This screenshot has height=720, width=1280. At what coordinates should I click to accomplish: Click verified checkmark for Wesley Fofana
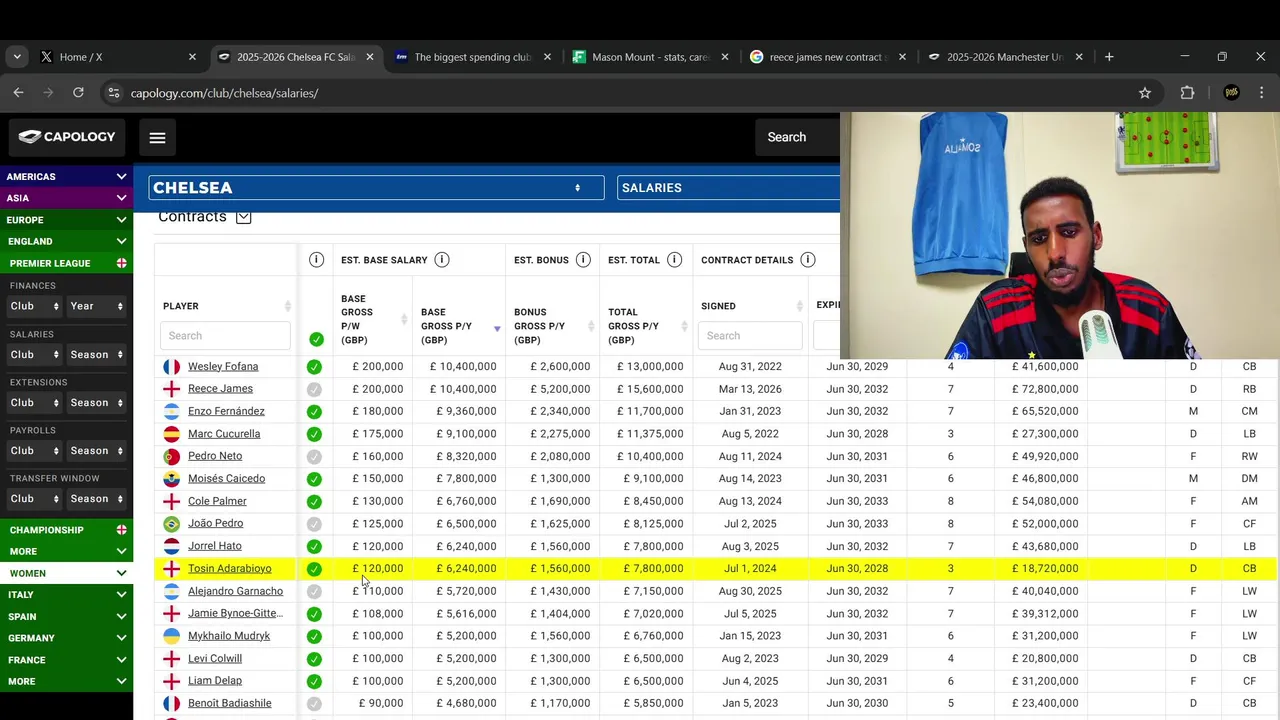(x=314, y=367)
